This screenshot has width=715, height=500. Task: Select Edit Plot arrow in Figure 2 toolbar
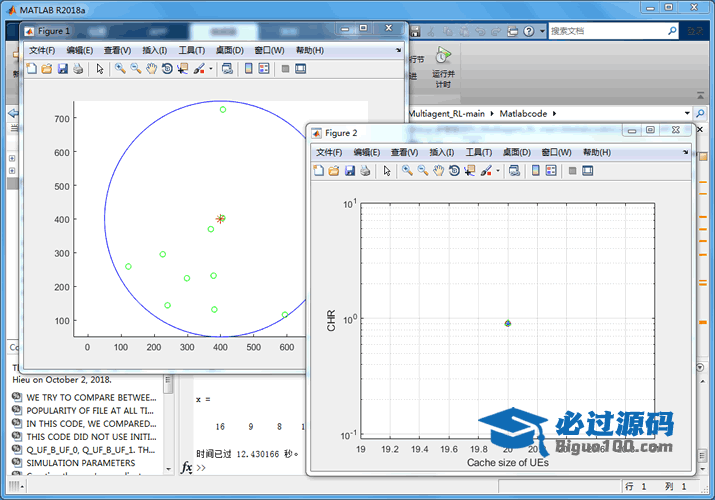387,171
